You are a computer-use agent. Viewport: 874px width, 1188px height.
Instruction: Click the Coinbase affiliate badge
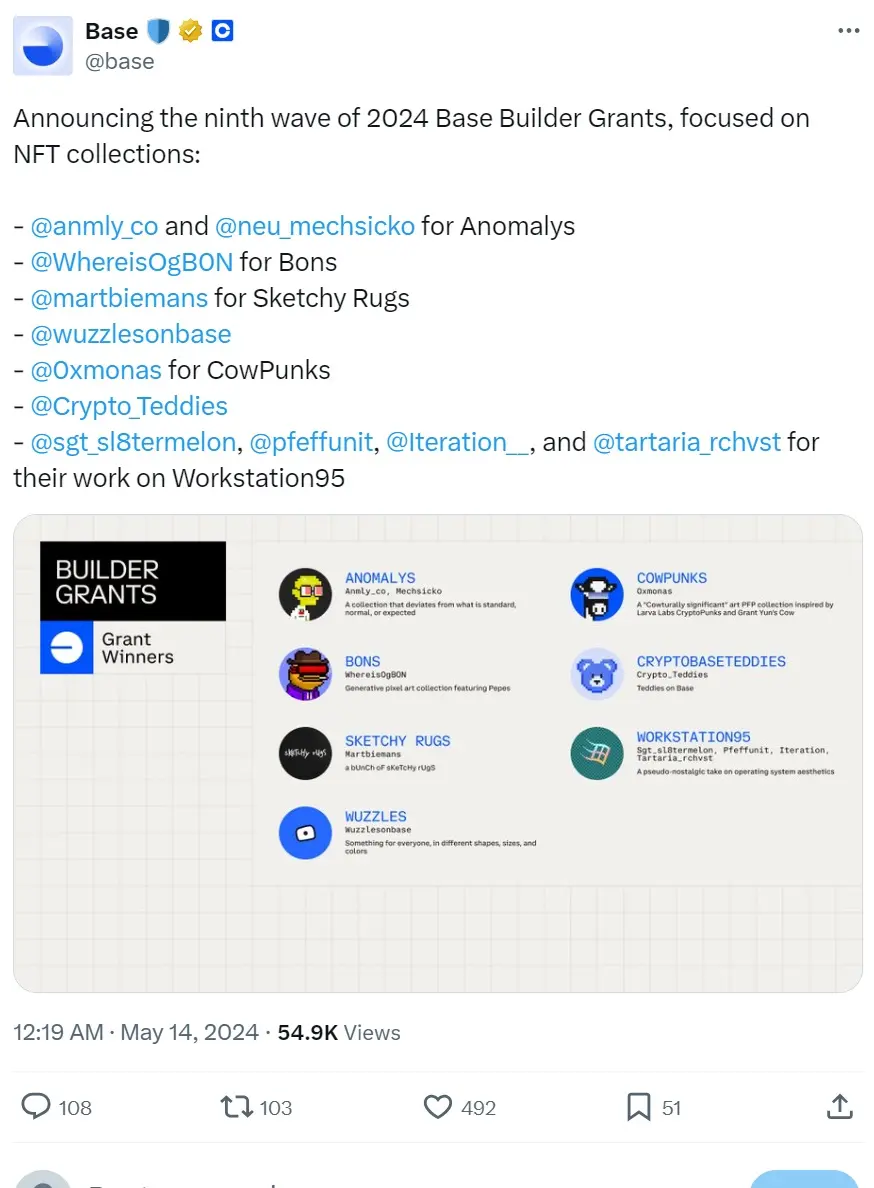tap(222, 31)
